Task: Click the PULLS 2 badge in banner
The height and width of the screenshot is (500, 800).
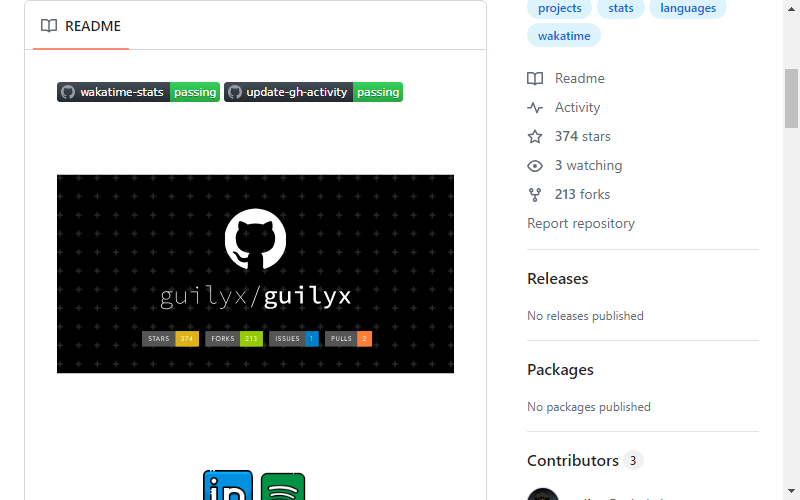Action: pos(348,339)
